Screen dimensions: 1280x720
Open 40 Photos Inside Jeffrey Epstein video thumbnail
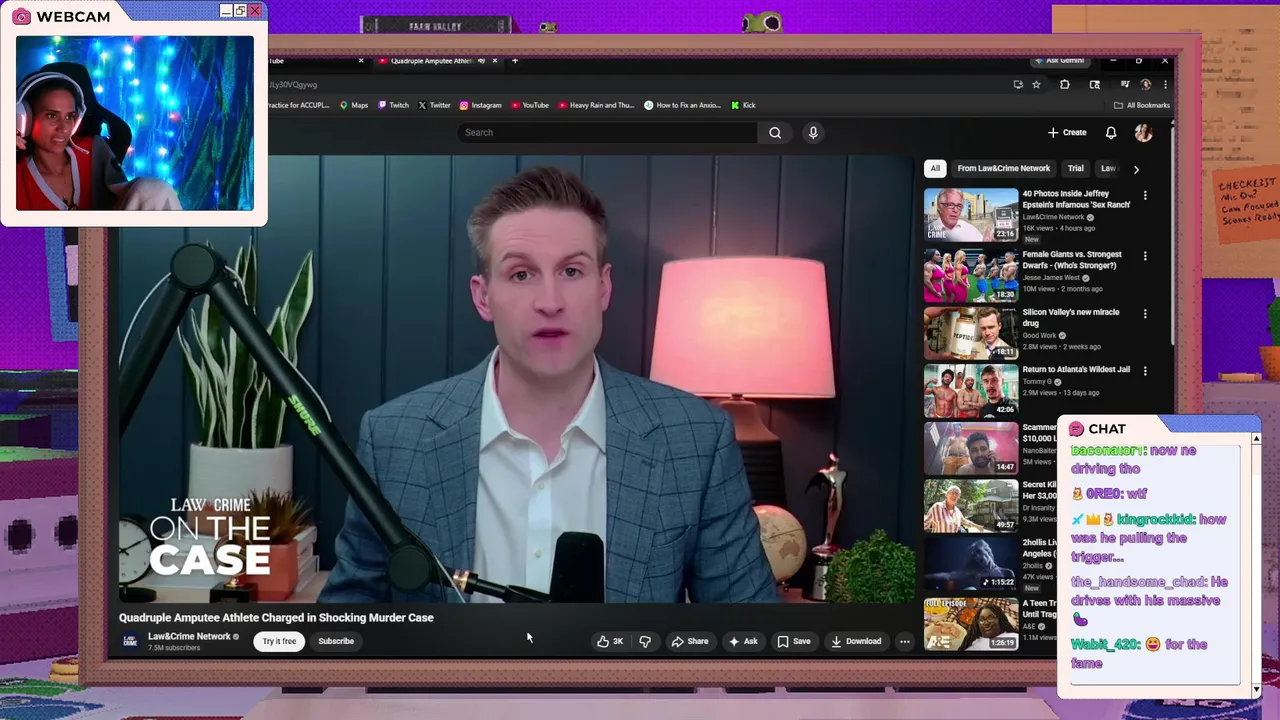971,215
